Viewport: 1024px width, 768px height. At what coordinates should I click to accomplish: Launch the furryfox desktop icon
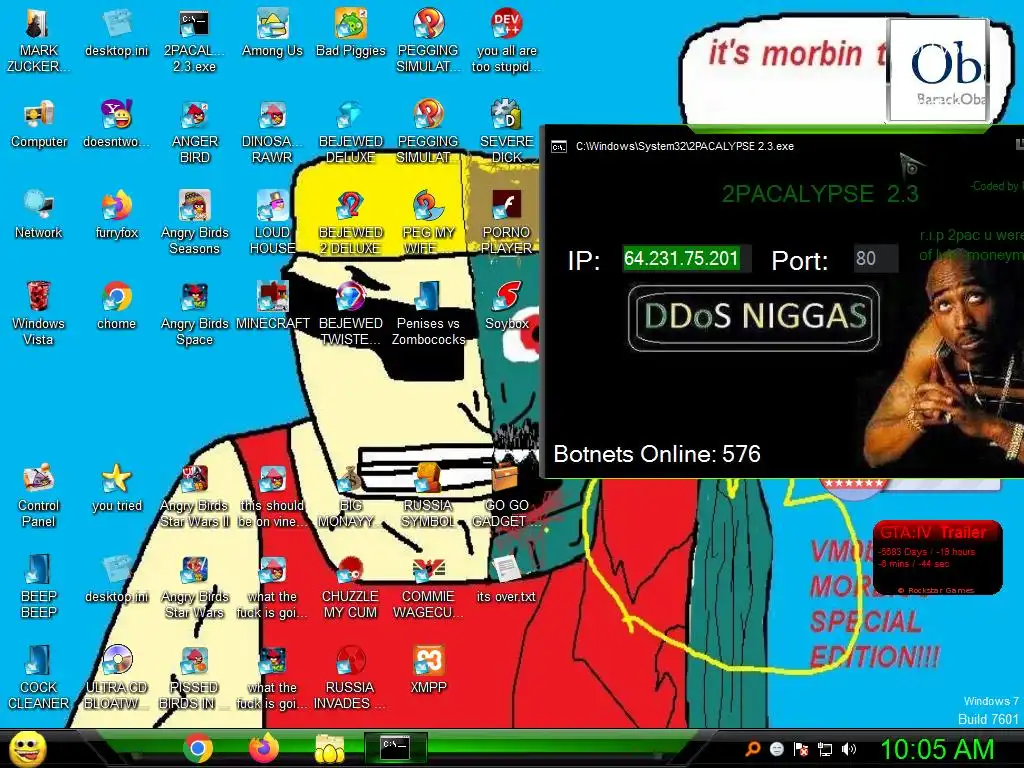116,214
